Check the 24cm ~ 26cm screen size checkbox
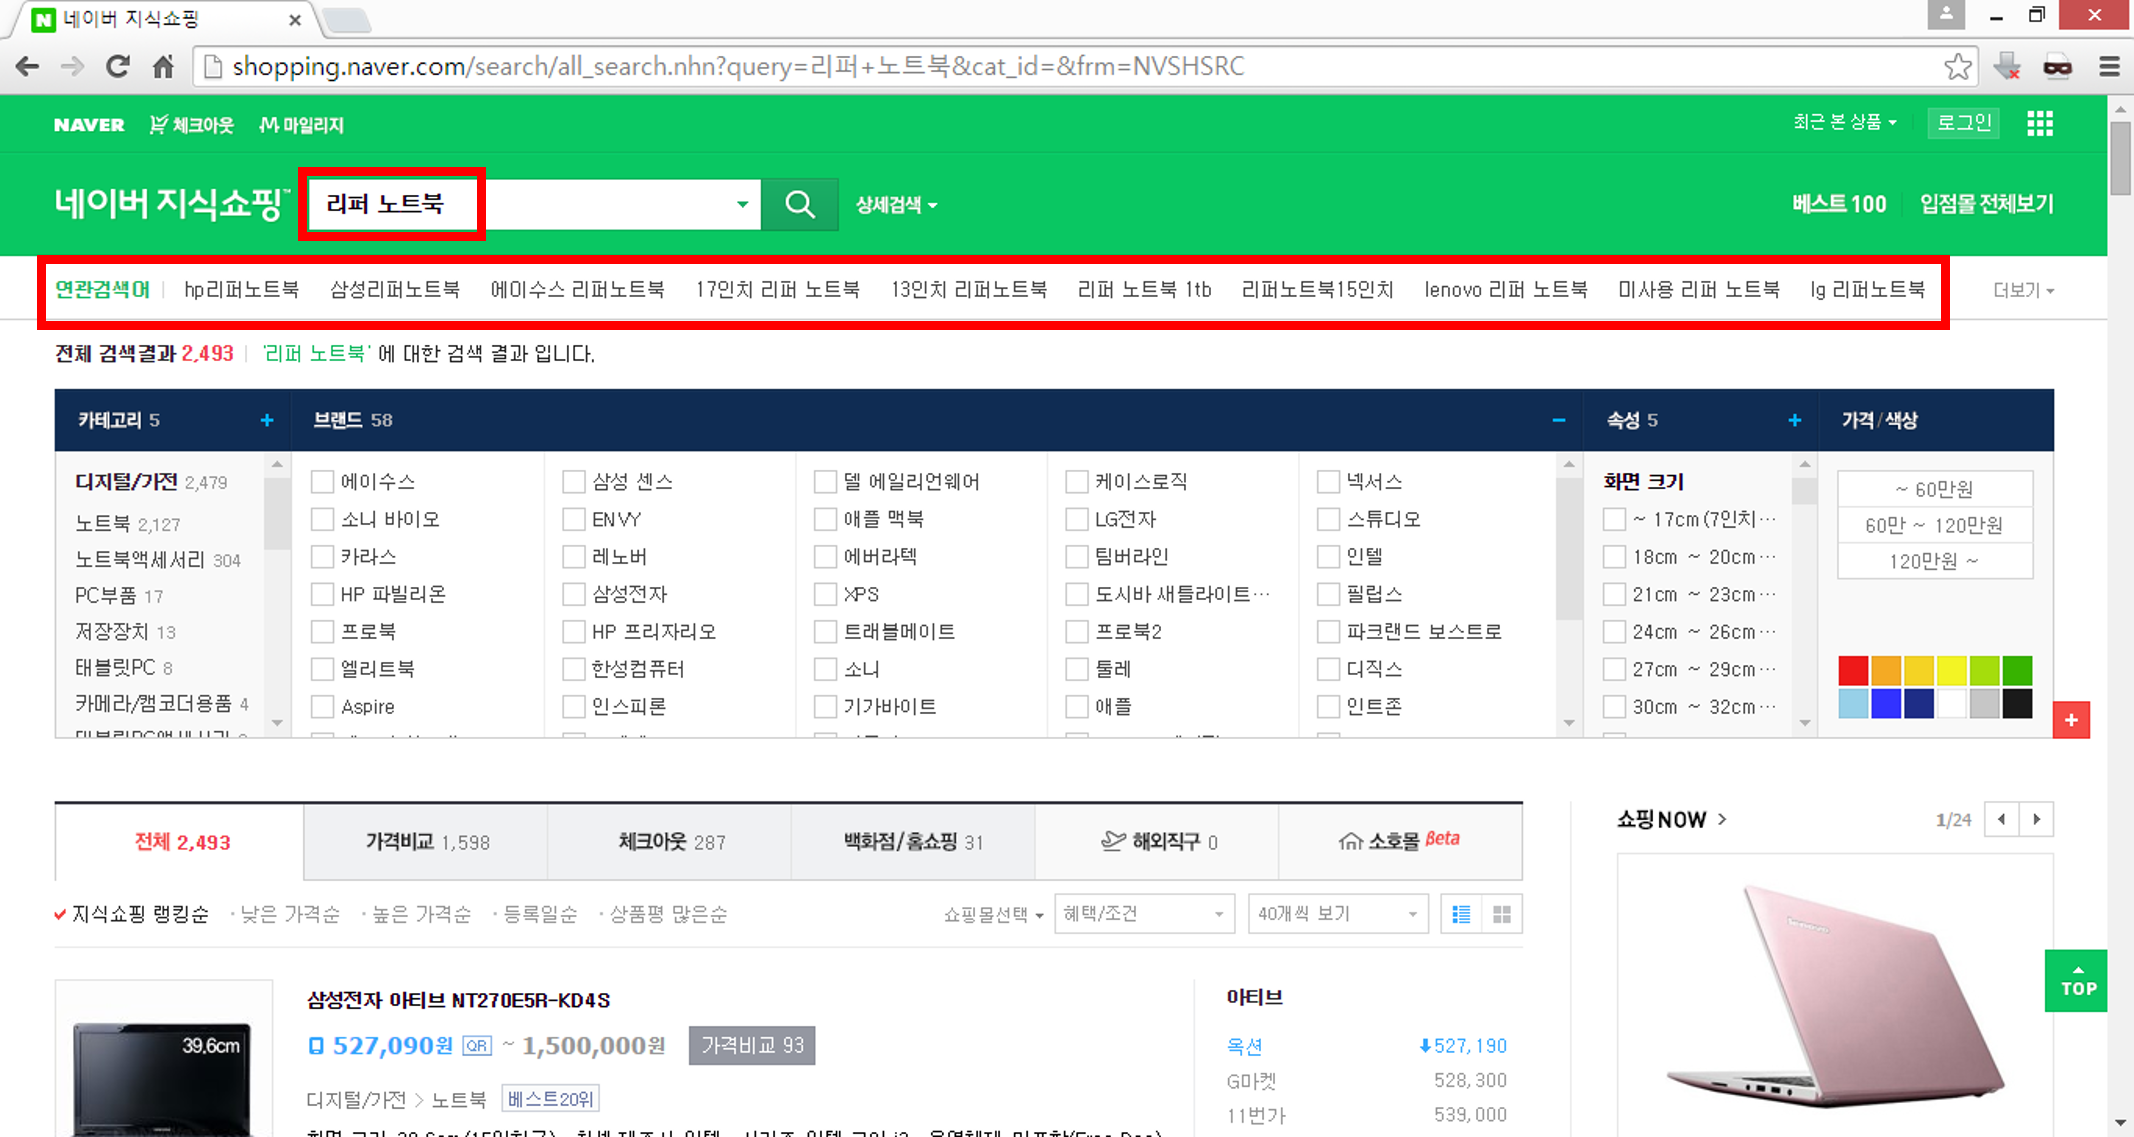The width and height of the screenshot is (2134, 1137). pyautogui.click(x=1614, y=632)
